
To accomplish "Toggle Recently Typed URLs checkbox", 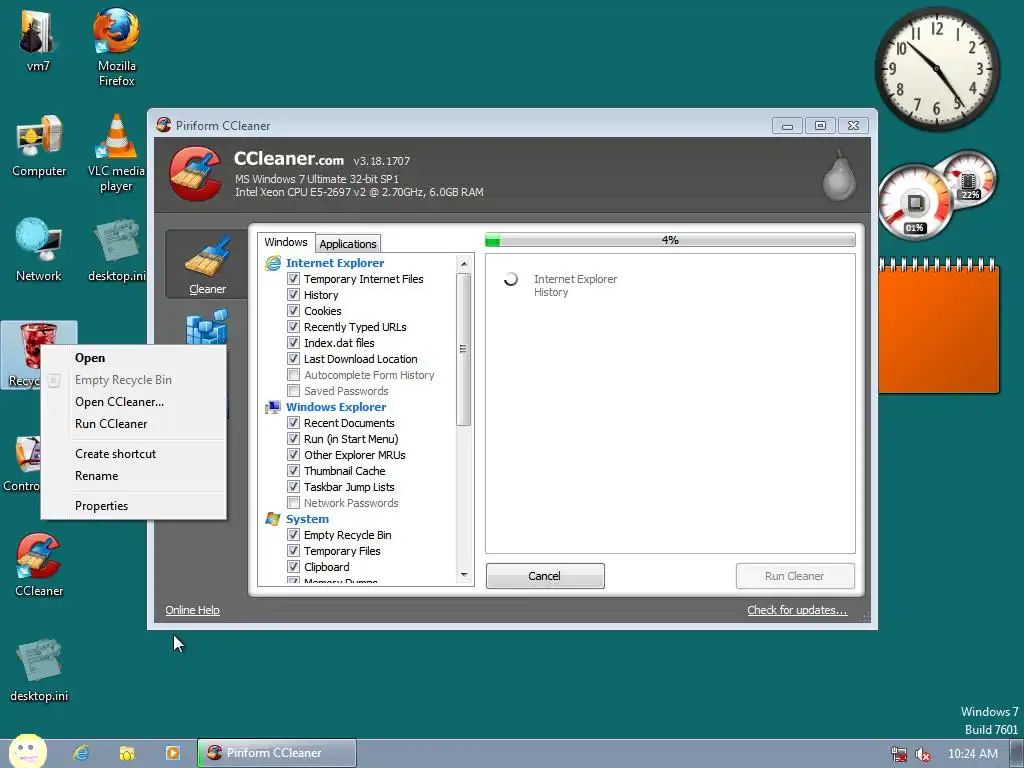I will click(294, 327).
